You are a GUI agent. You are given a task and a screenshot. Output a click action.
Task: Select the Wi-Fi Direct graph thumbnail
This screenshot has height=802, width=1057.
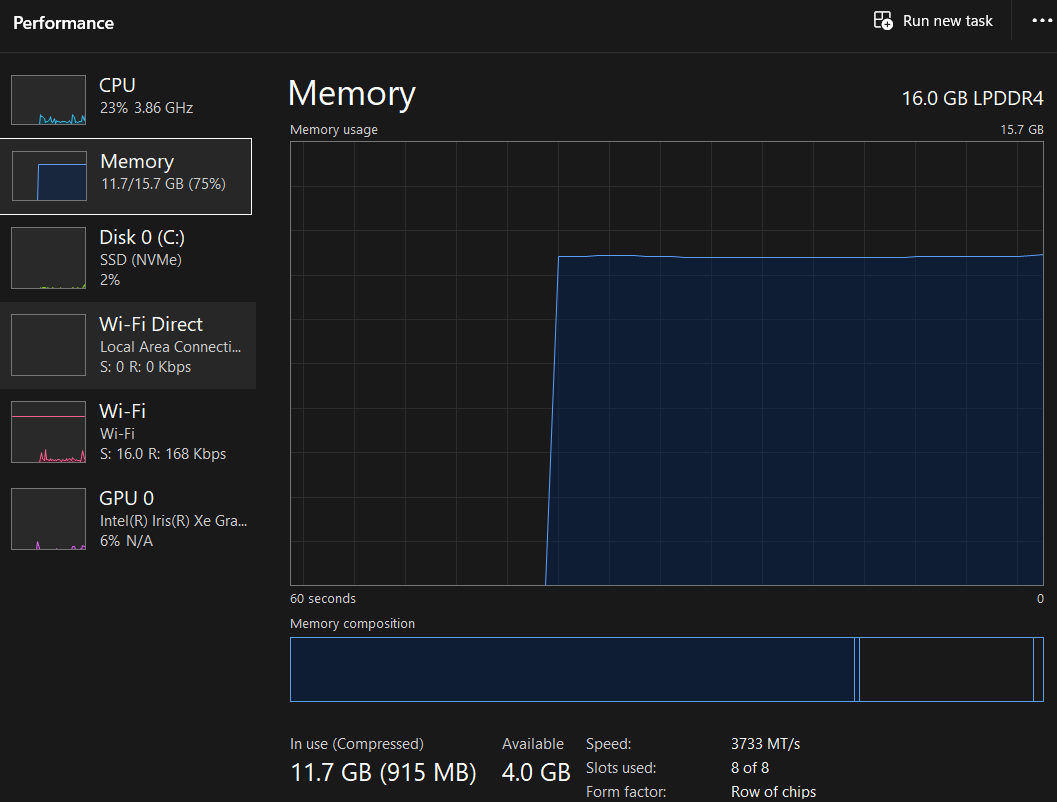(x=49, y=344)
